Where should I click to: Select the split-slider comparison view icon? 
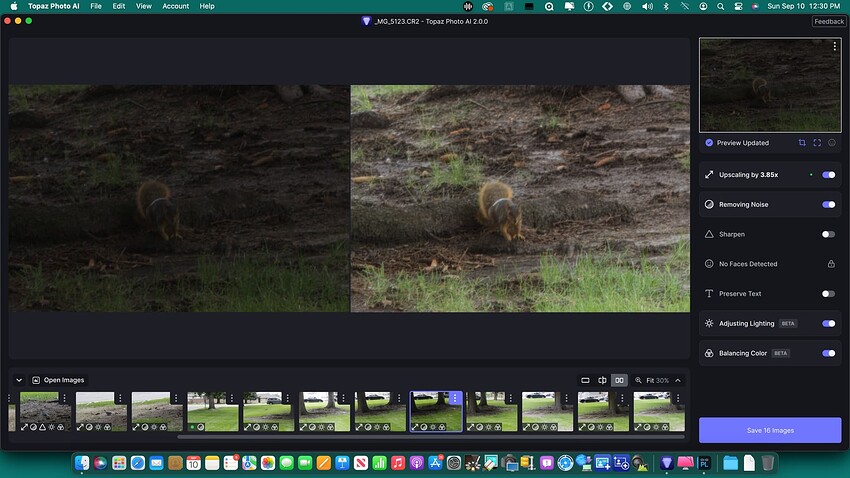(x=602, y=380)
